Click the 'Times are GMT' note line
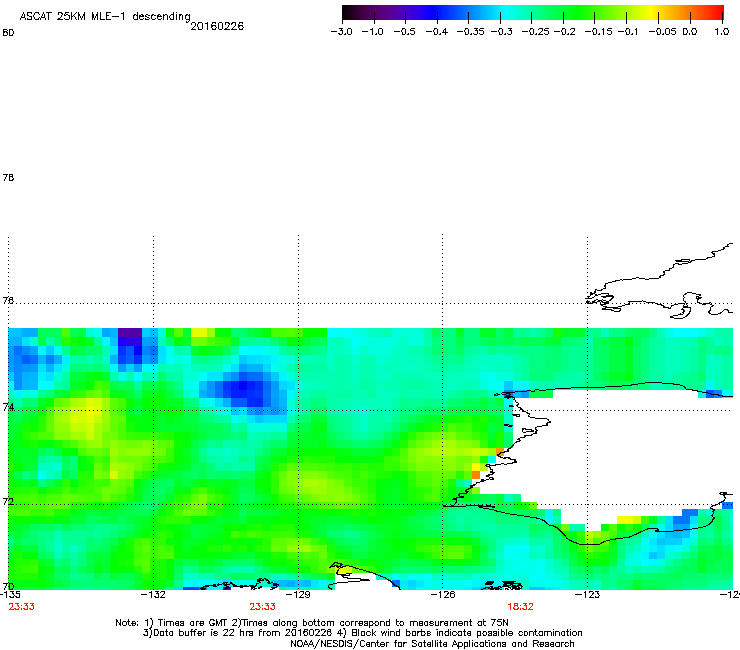Image resolution: width=740 pixels, height=650 pixels. click(312, 623)
